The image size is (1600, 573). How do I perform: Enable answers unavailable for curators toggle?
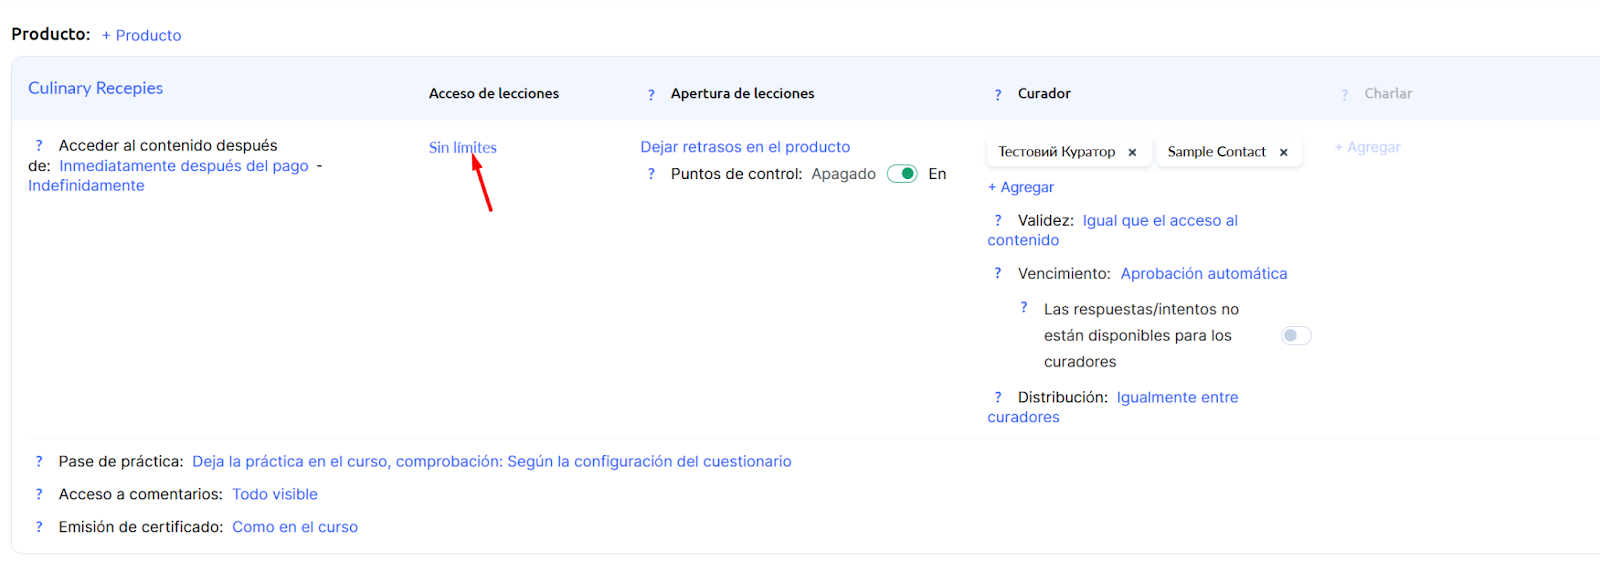click(x=1296, y=336)
